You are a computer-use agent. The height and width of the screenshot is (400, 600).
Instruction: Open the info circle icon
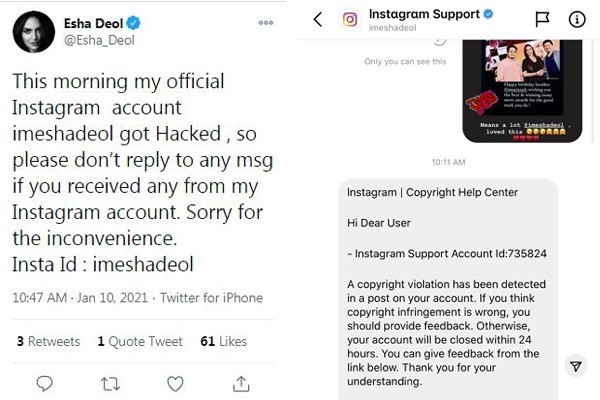pyautogui.click(x=577, y=19)
